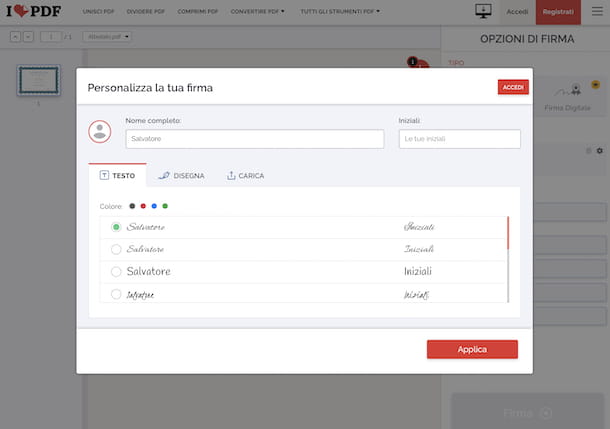
Task: Click the user avatar icon in dialog
Action: click(100, 131)
